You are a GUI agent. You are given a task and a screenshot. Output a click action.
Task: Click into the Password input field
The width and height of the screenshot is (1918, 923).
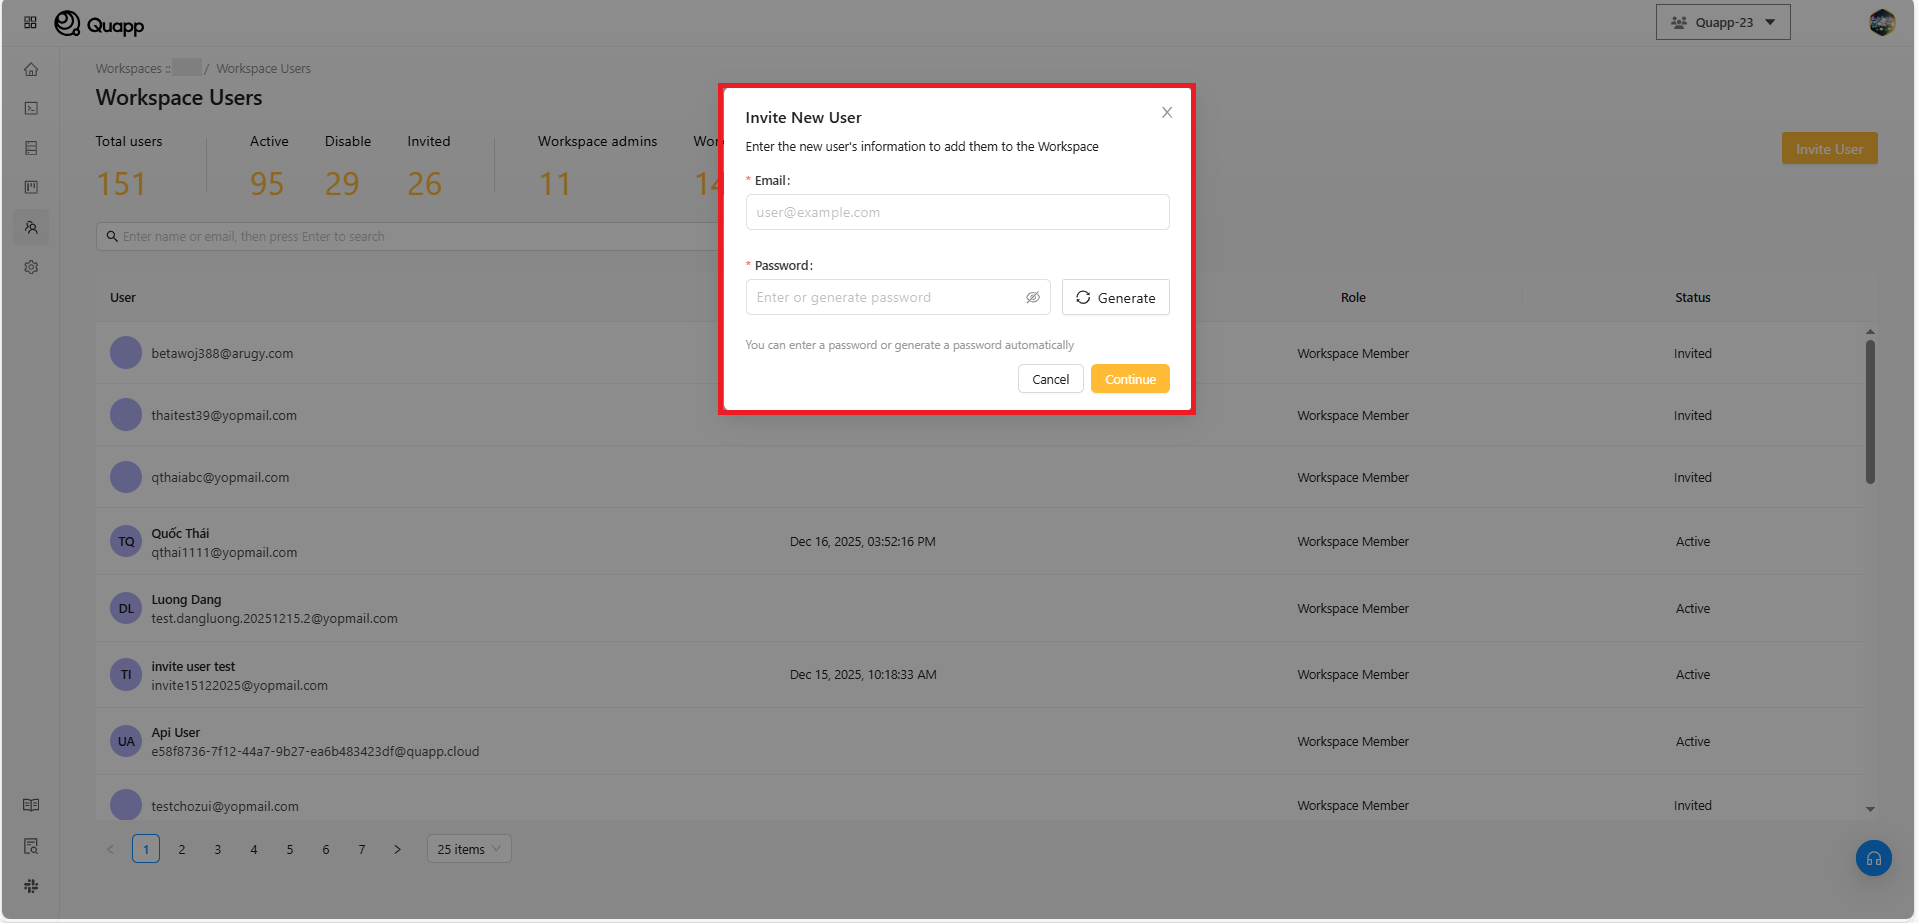click(x=885, y=298)
